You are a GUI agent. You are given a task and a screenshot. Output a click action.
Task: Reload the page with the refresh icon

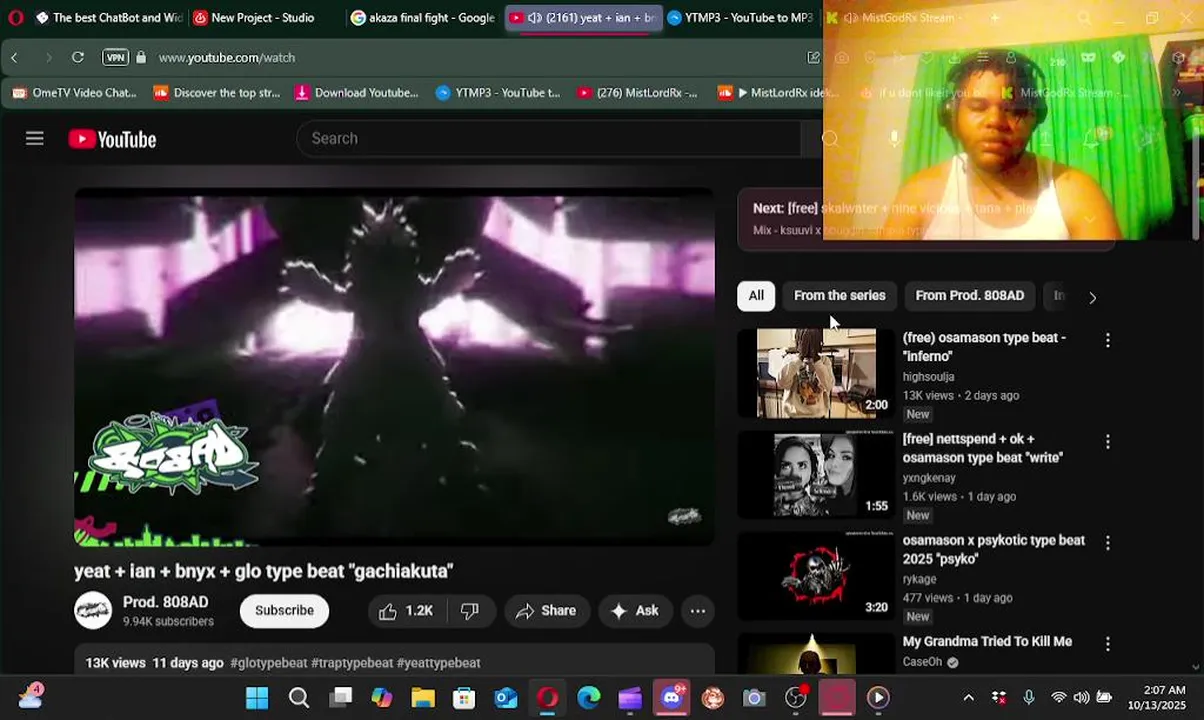pyautogui.click(x=78, y=58)
